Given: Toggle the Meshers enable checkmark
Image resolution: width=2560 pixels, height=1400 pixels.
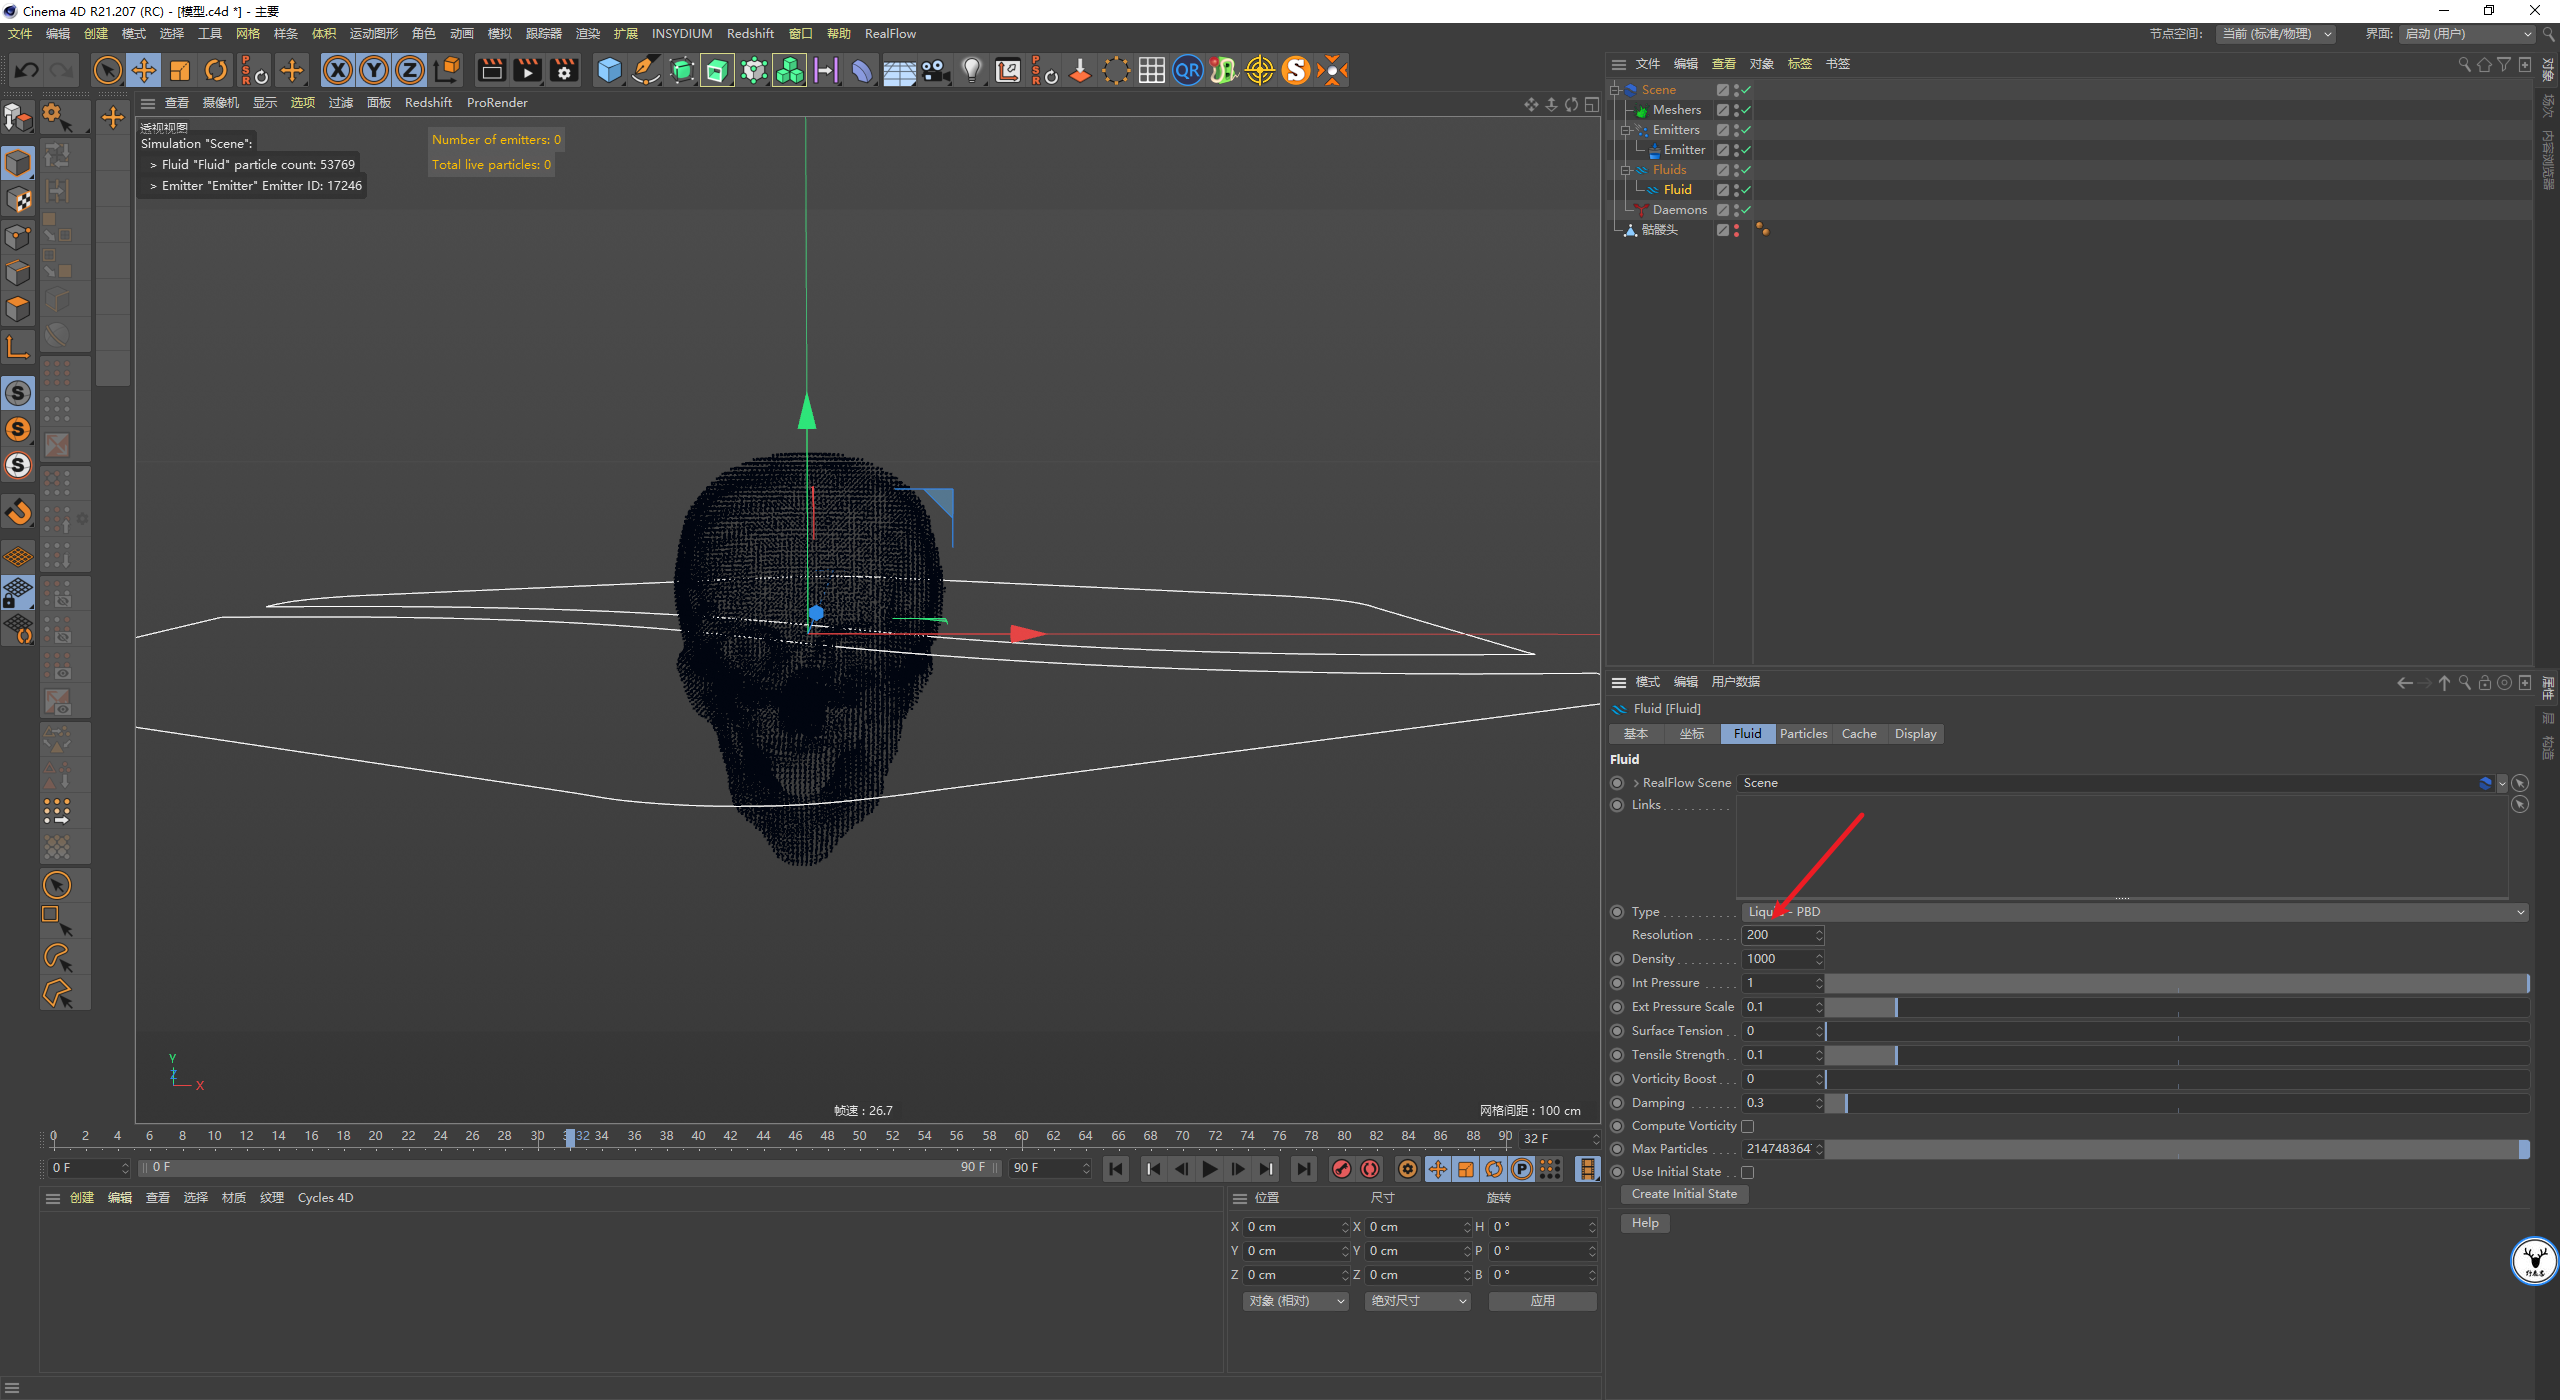Looking at the screenshot, I should [x=1746, y=110].
